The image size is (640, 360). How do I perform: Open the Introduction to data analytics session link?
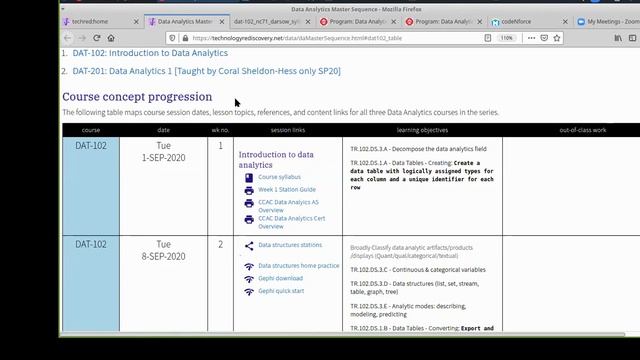tap(276, 160)
